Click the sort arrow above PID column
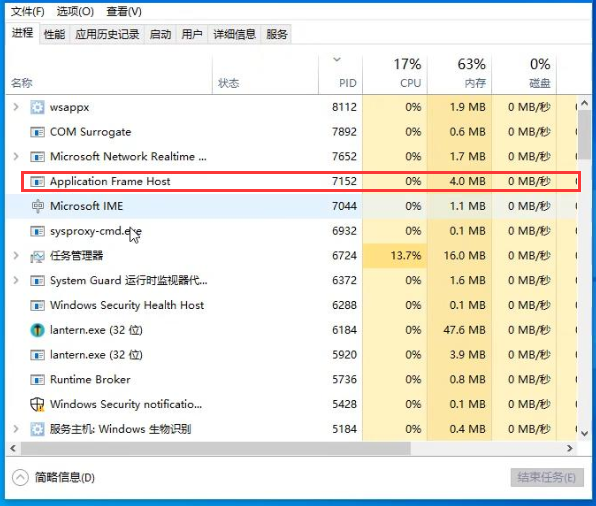Image resolution: width=596 pixels, height=506 pixels. (x=337, y=60)
